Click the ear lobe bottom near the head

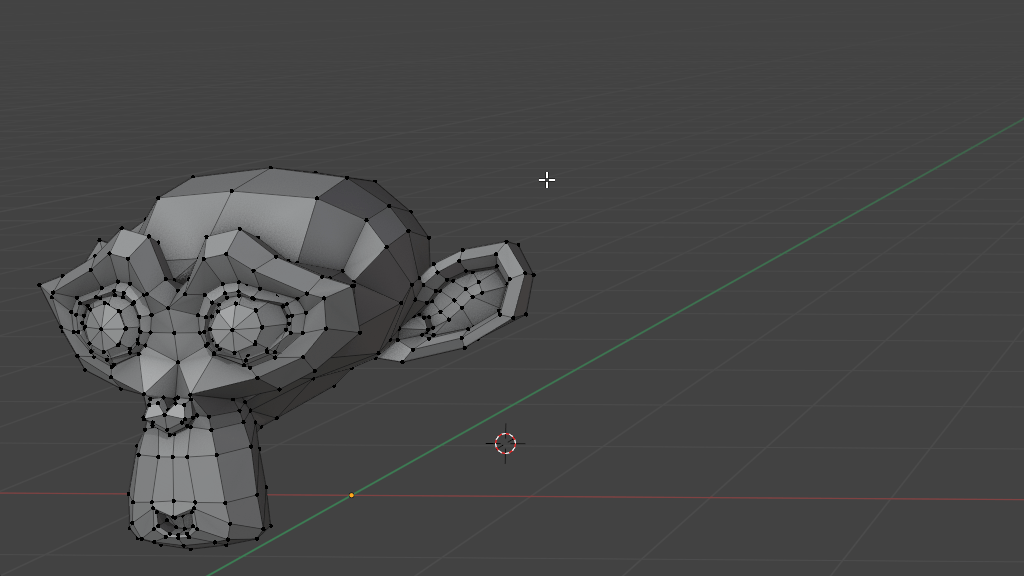400,352
